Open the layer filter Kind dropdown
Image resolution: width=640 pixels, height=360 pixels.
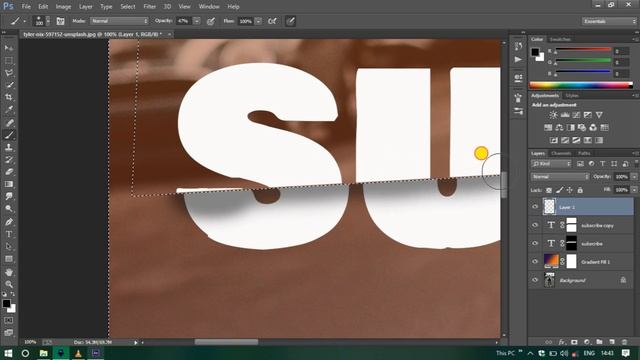point(551,164)
